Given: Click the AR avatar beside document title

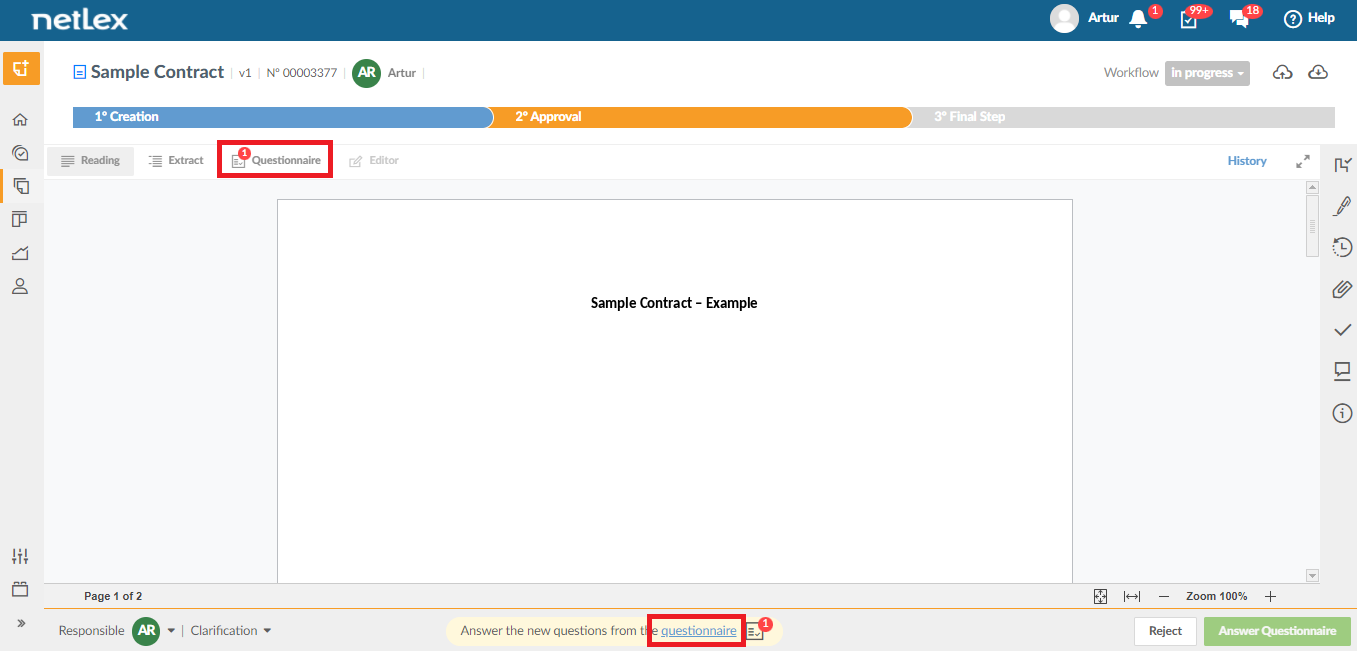Looking at the screenshot, I should 367,73.
